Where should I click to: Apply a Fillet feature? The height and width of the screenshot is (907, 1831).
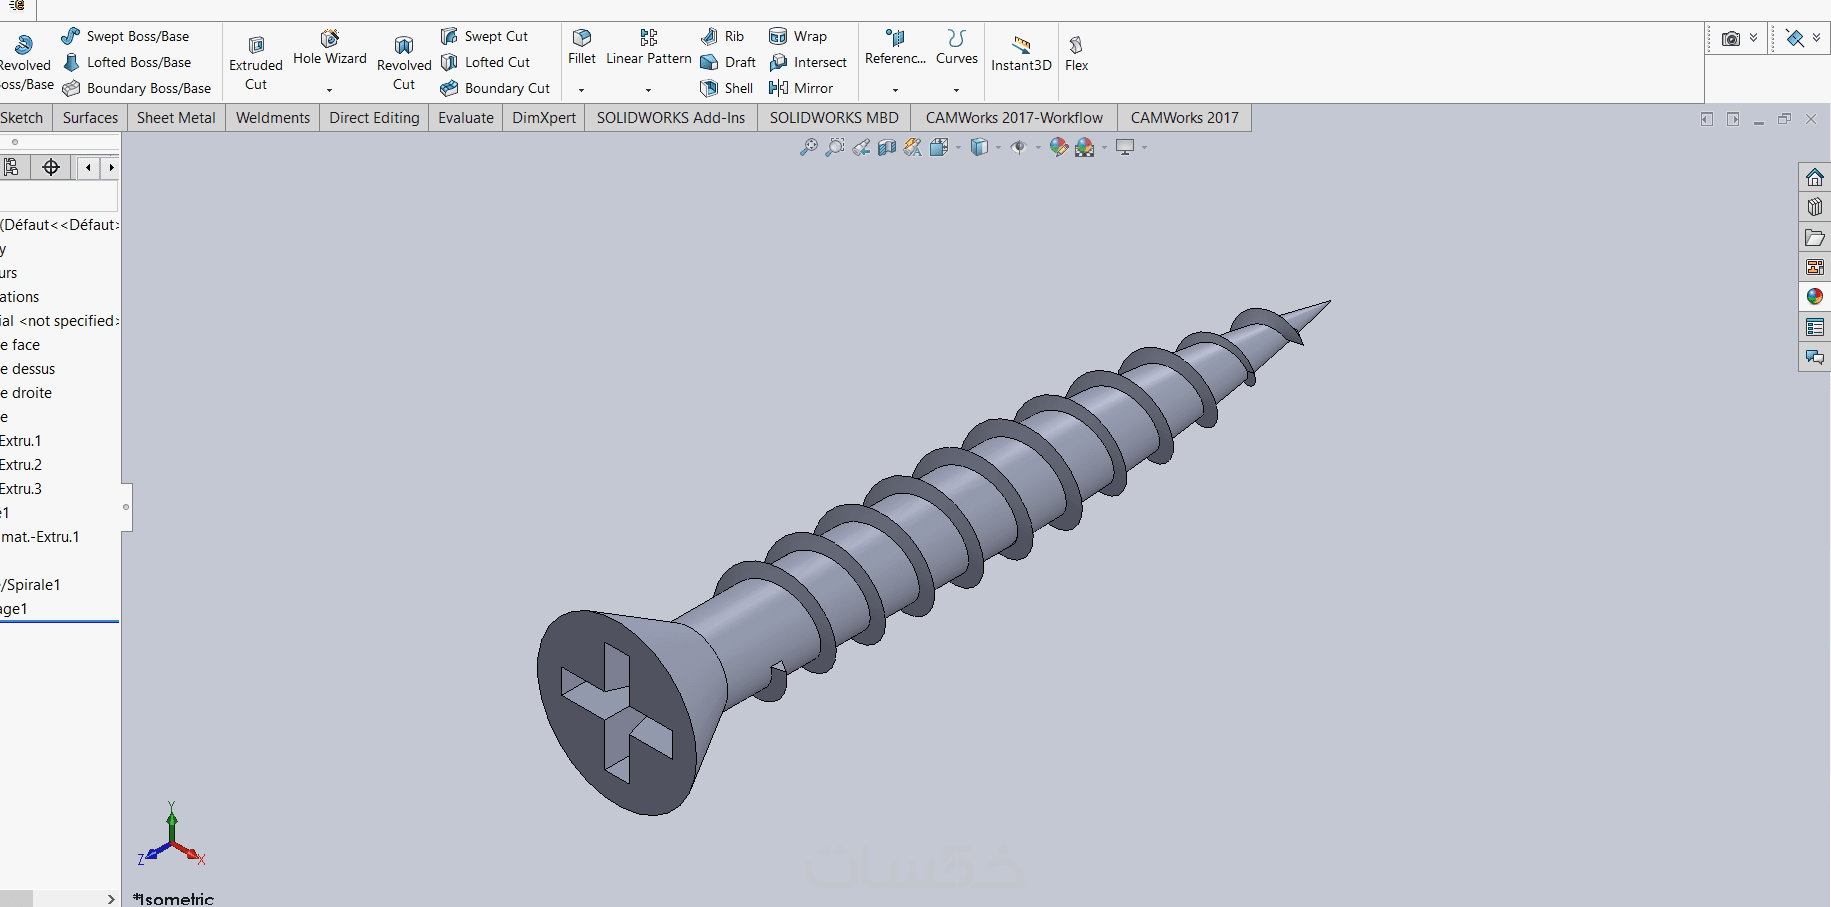582,47
